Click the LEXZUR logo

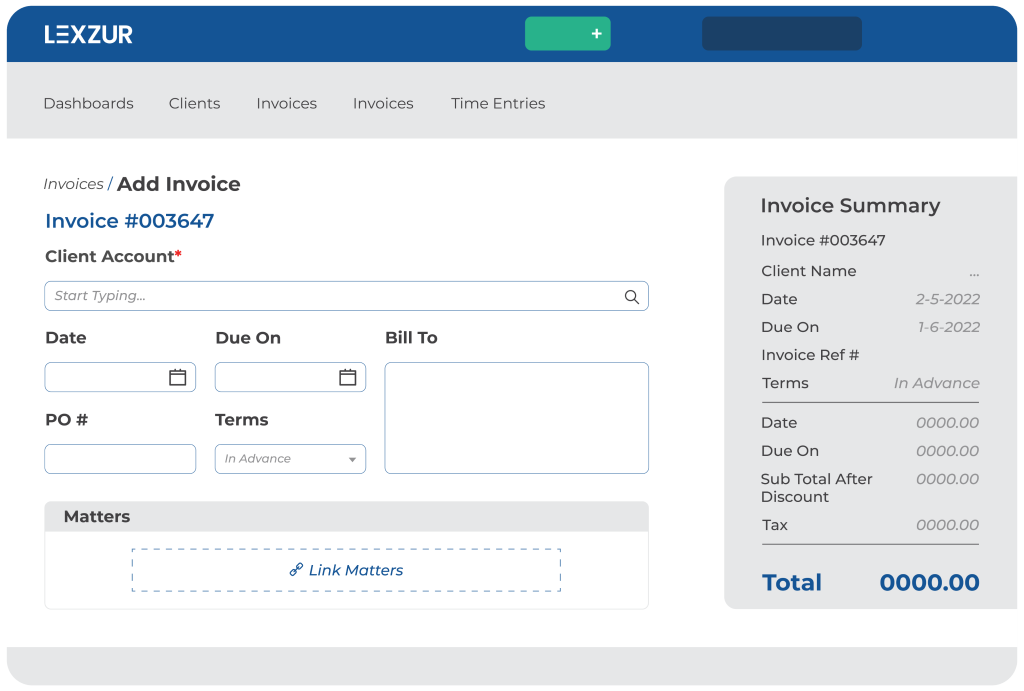pos(88,34)
